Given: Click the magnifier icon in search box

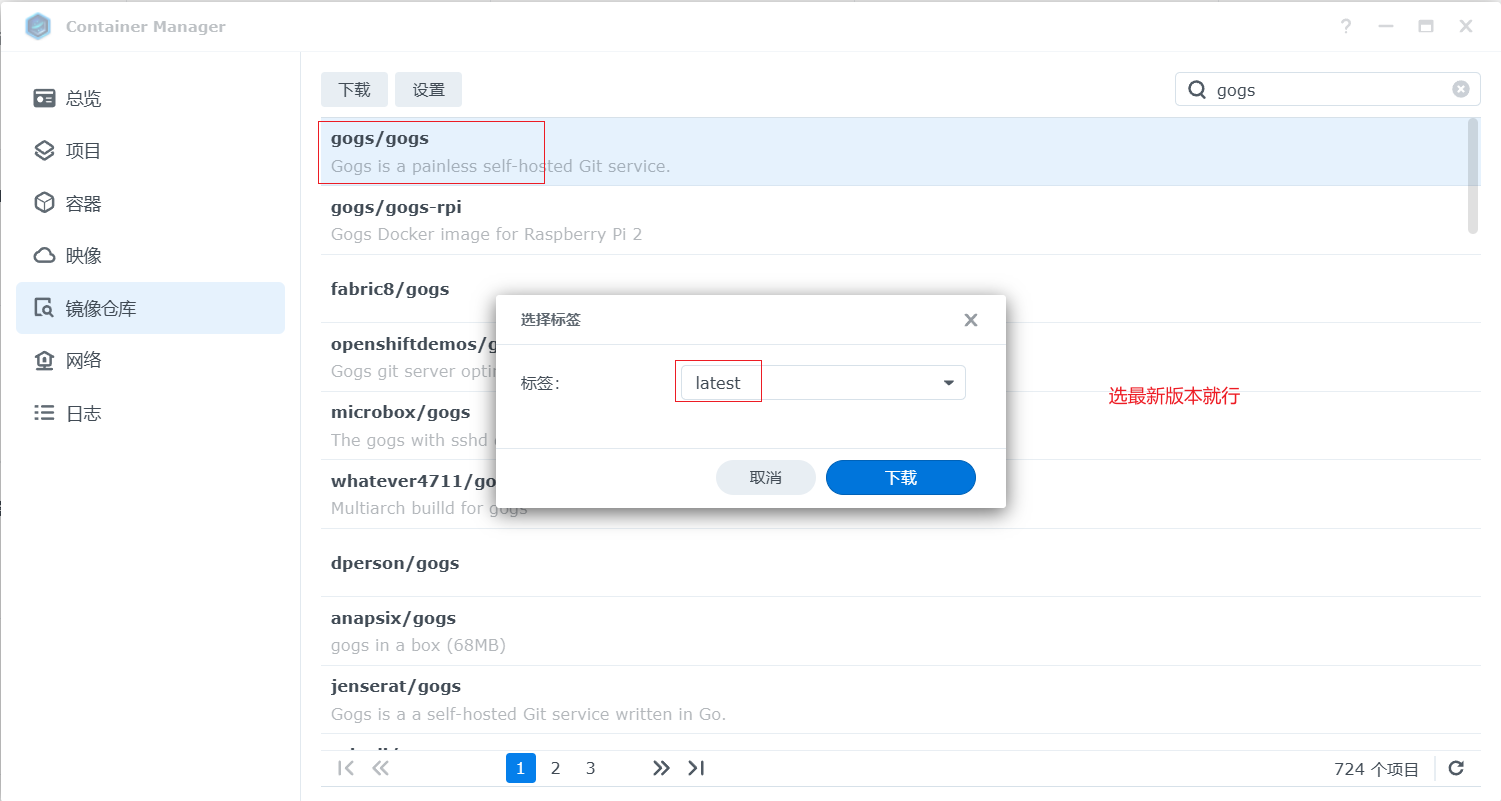Looking at the screenshot, I should [1196, 90].
